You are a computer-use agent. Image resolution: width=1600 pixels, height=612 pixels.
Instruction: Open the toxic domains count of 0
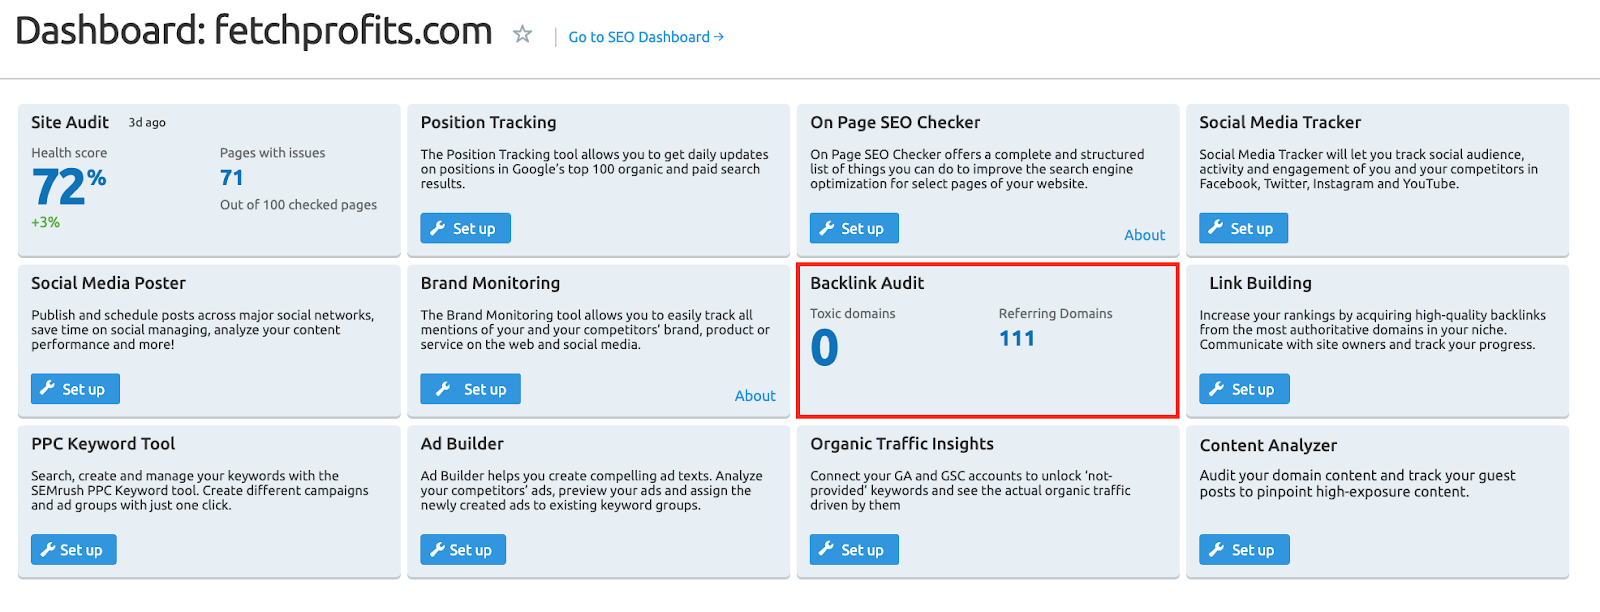tap(824, 348)
